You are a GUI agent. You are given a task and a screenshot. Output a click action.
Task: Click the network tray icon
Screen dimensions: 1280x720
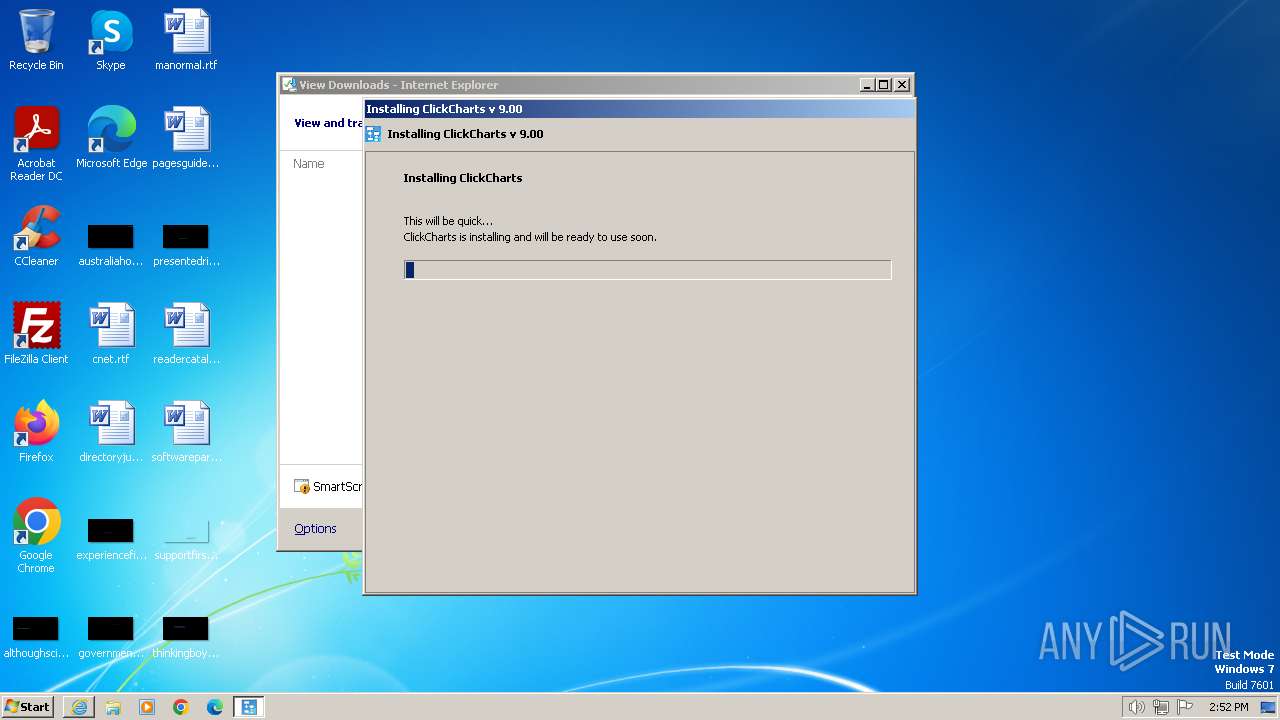coord(1161,707)
